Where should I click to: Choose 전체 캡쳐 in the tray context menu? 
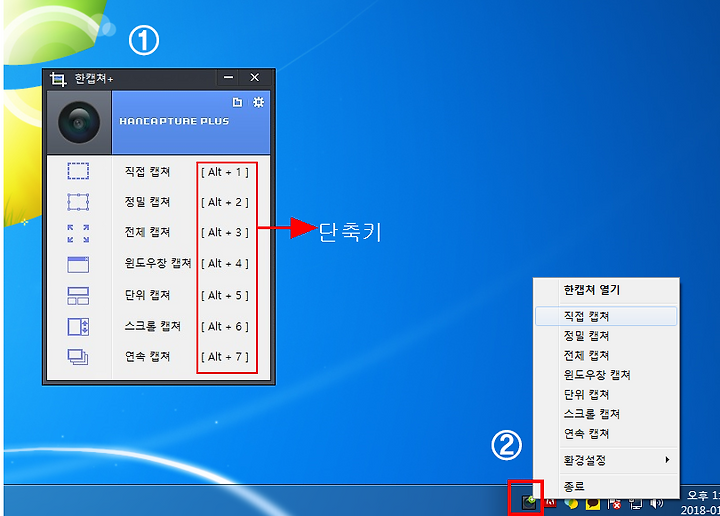point(606,355)
